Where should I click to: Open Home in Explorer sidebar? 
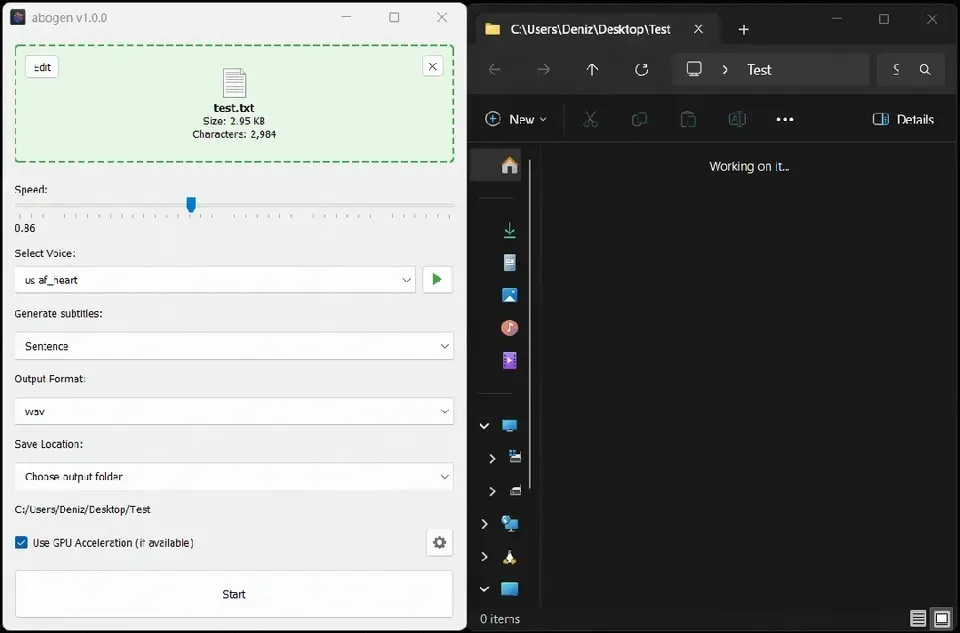(509, 165)
